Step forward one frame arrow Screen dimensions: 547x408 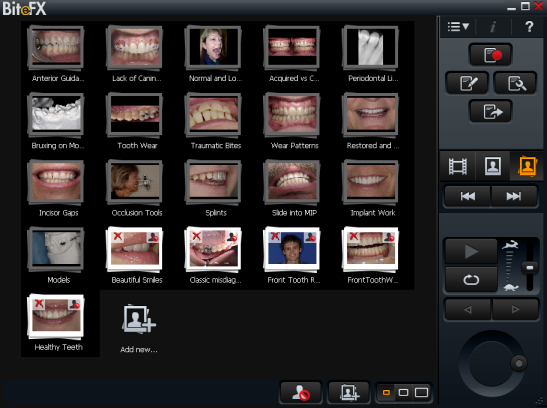515,309
